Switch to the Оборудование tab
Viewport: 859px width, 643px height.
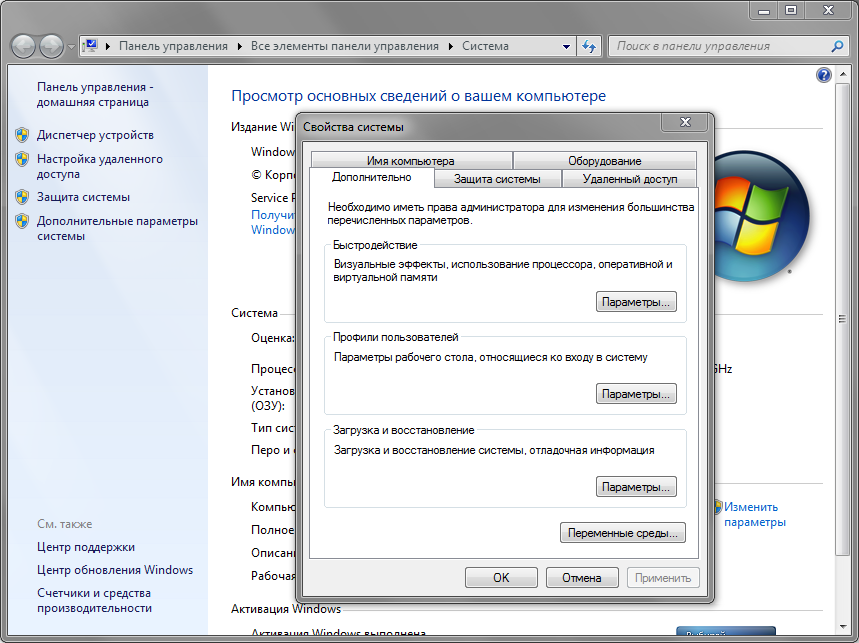click(603, 160)
